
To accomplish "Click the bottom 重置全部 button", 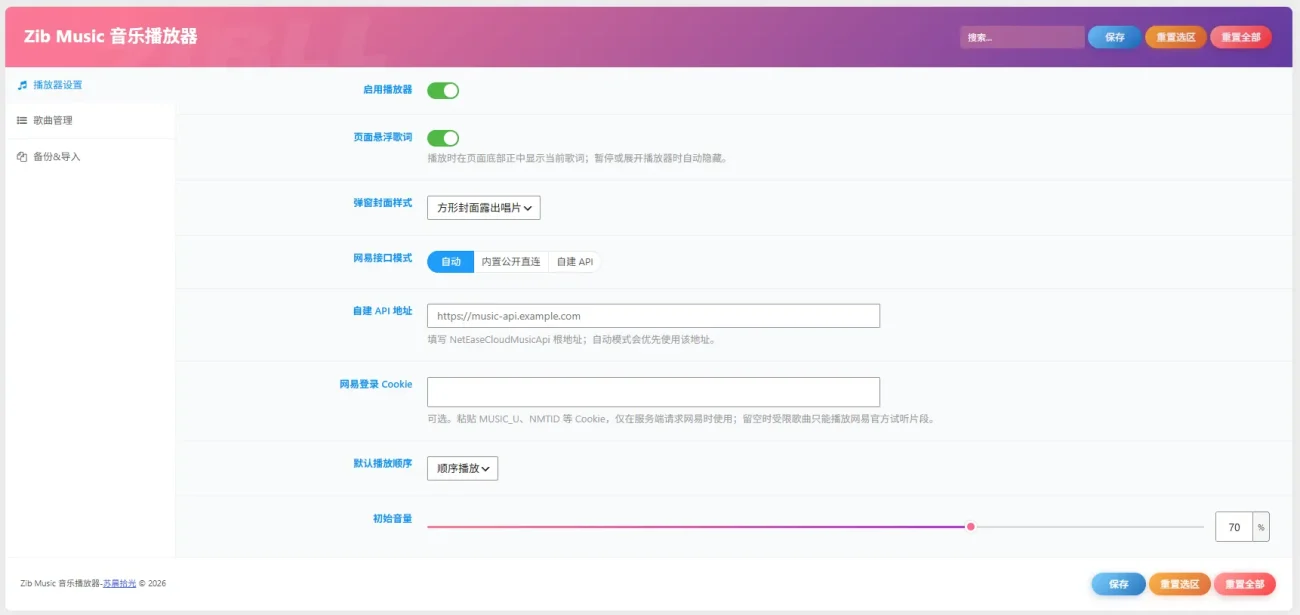I will (1245, 584).
